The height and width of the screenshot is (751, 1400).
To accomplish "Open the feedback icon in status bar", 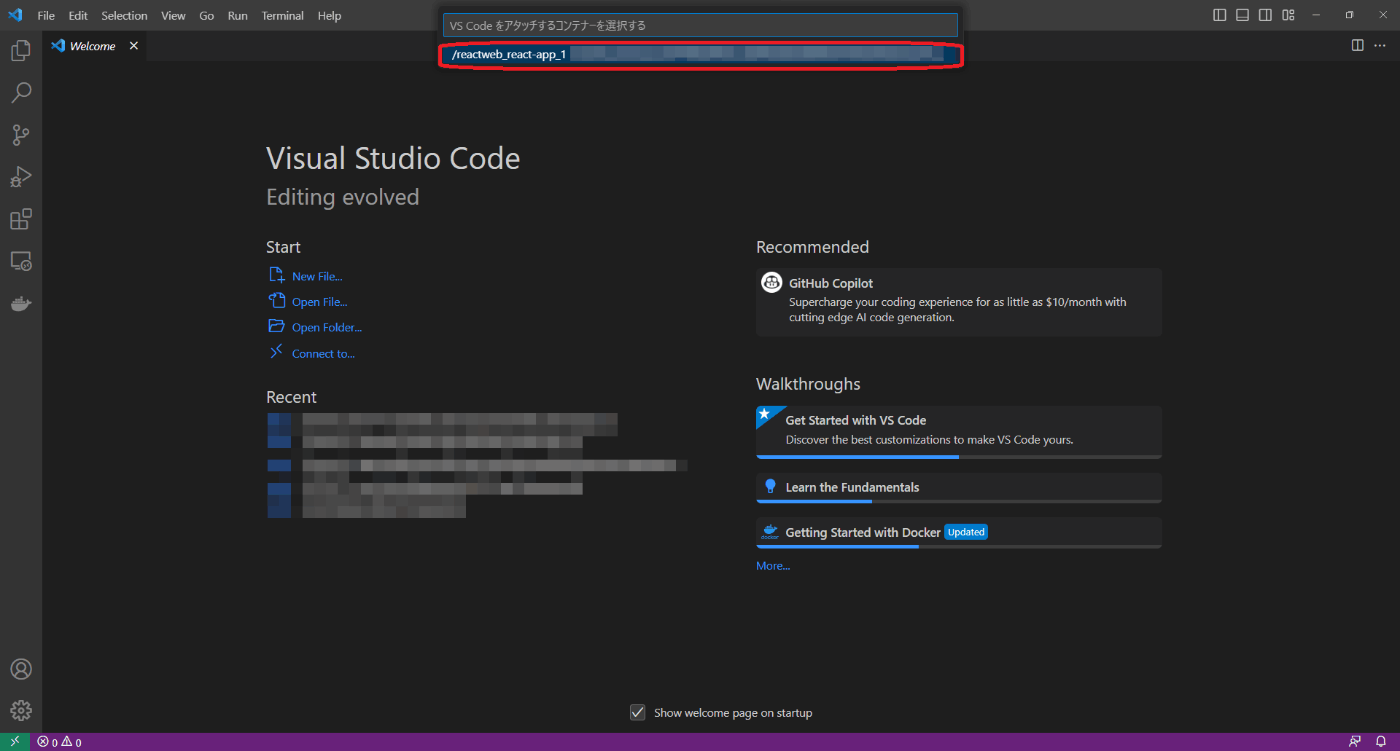I will tap(1355, 742).
